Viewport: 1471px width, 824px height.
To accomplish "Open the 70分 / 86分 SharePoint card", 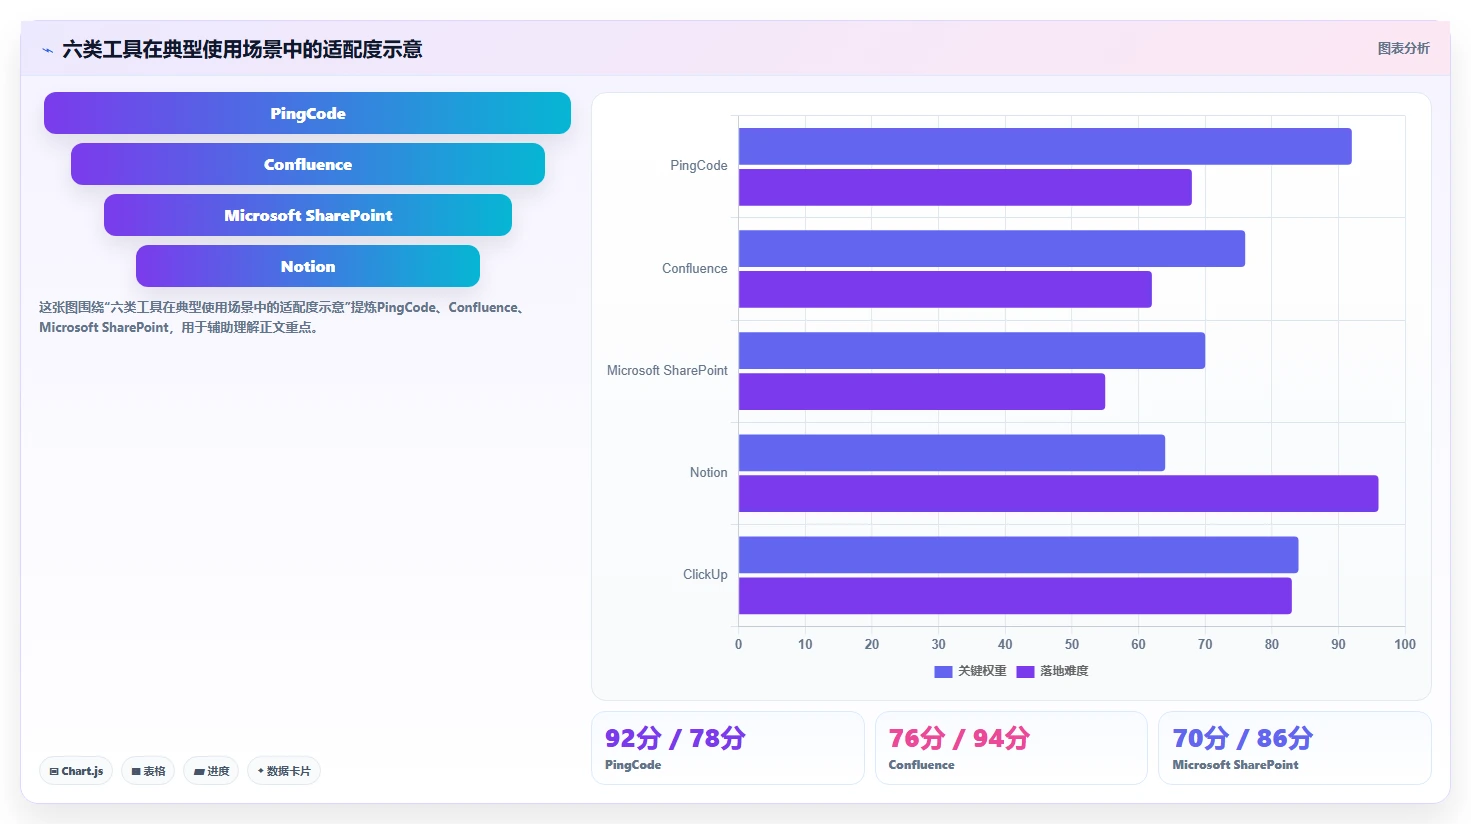I will [x=1295, y=748].
